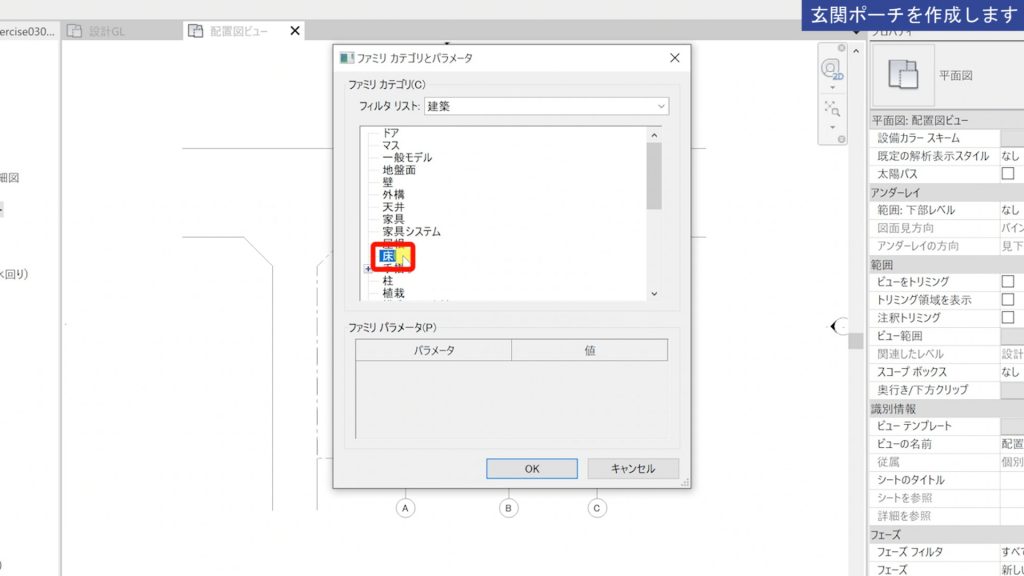The width and height of the screenshot is (1024, 576).
Task: Open the zoom tool dropdown arrow
Action: pos(832,128)
